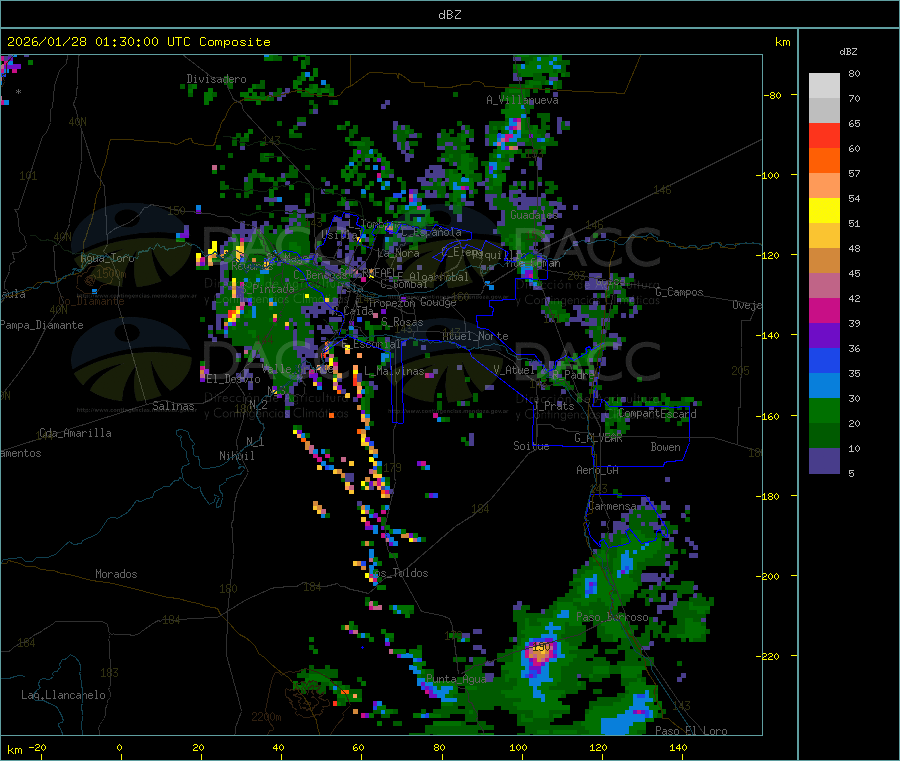This screenshot has height=761, width=900.
Task: Select the Carmensa location label
Action: point(612,507)
